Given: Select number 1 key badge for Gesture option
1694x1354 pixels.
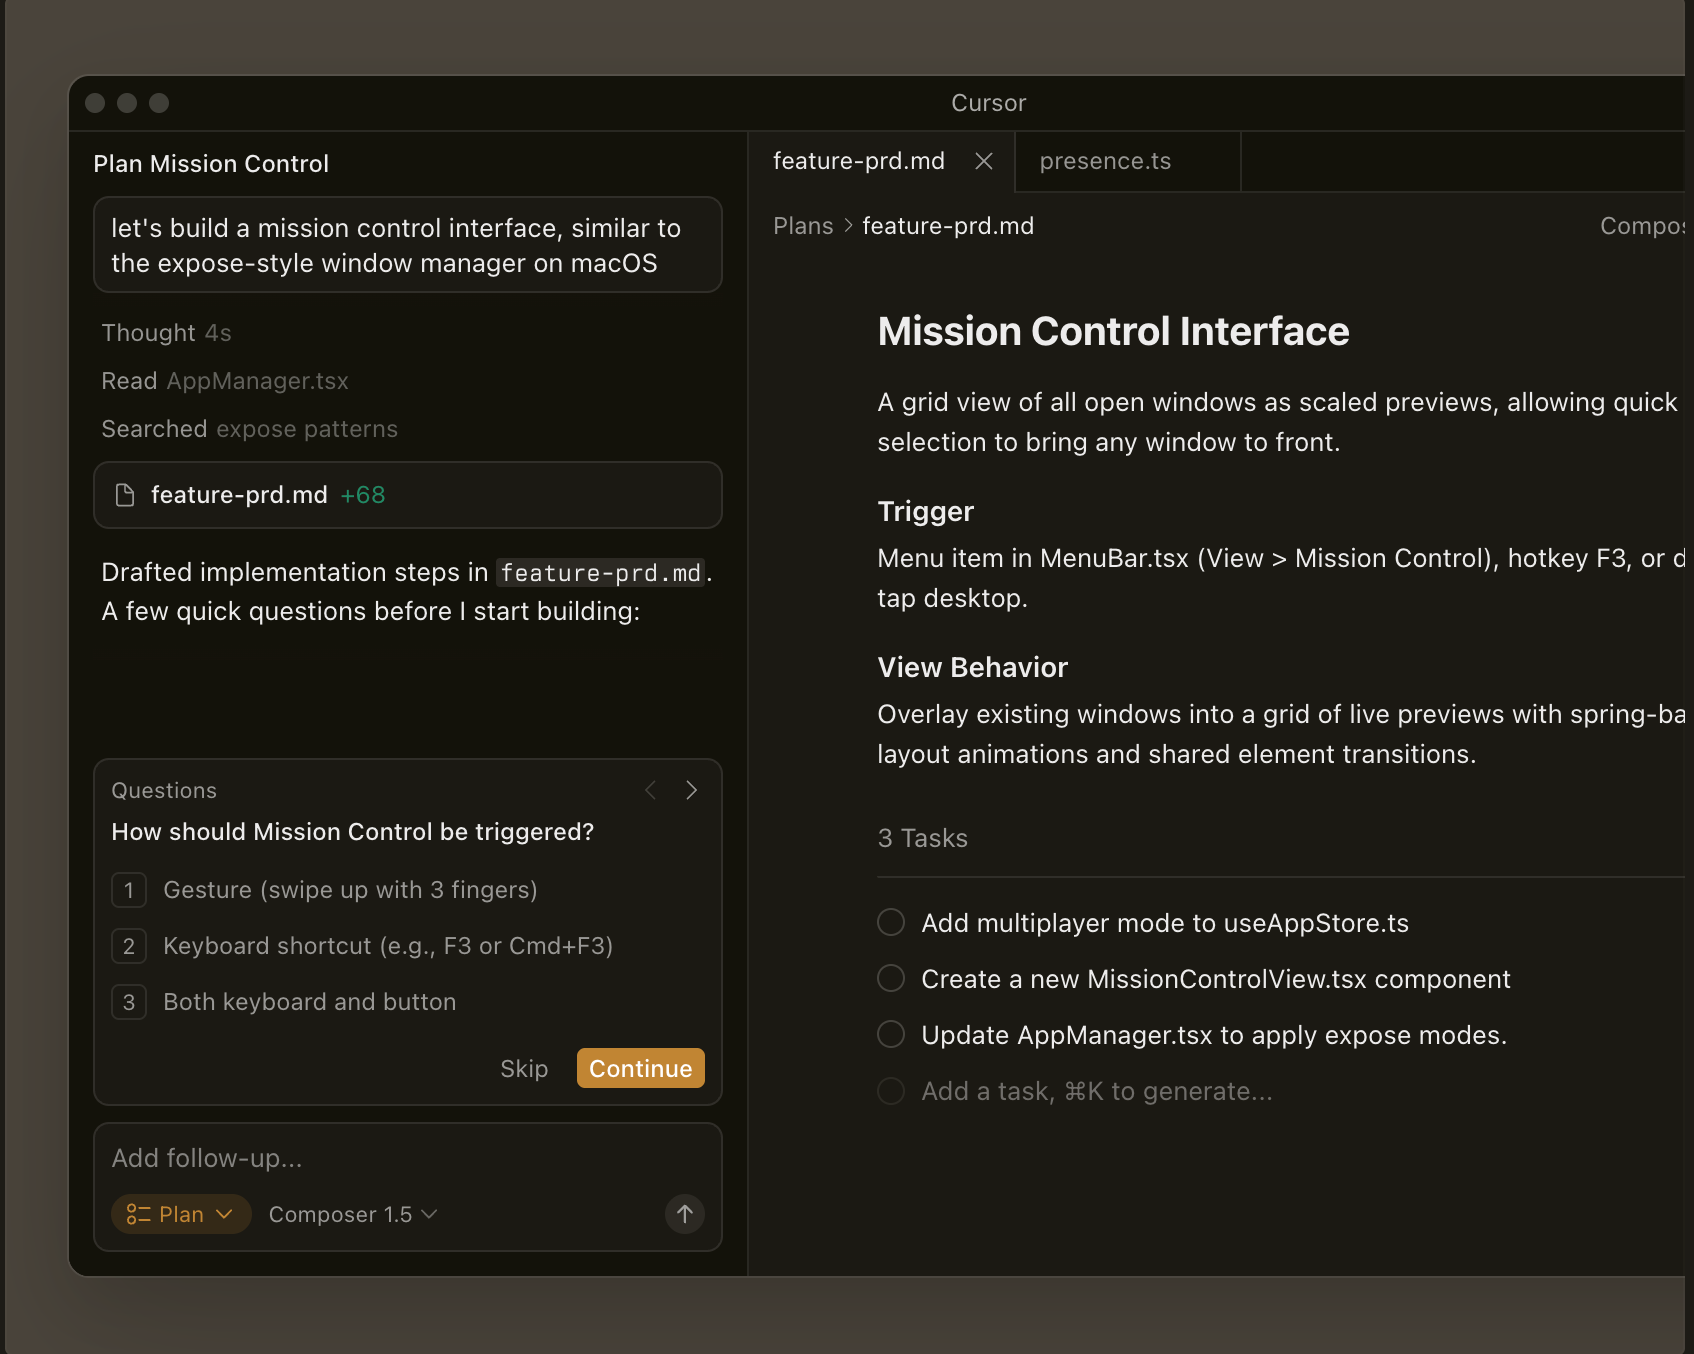Looking at the screenshot, I should coord(129,890).
